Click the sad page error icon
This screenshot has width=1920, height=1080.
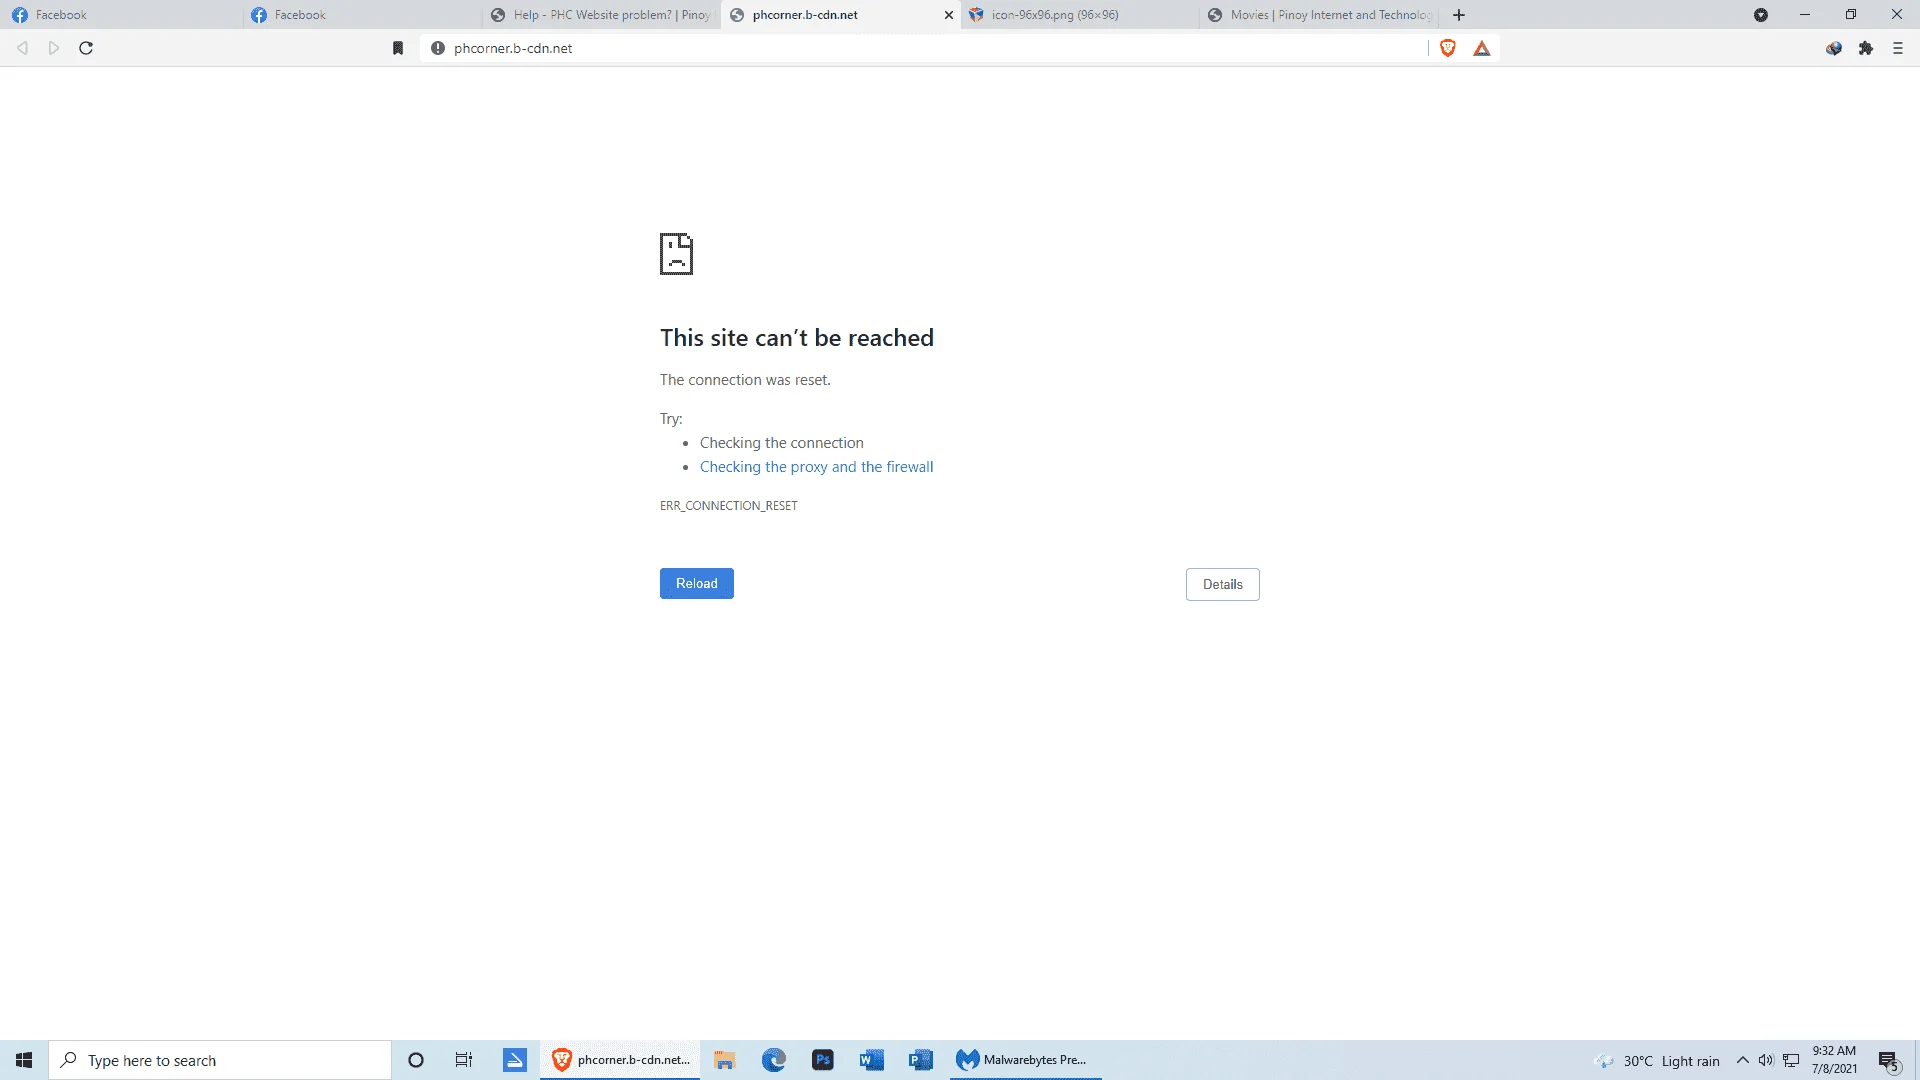click(x=676, y=254)
